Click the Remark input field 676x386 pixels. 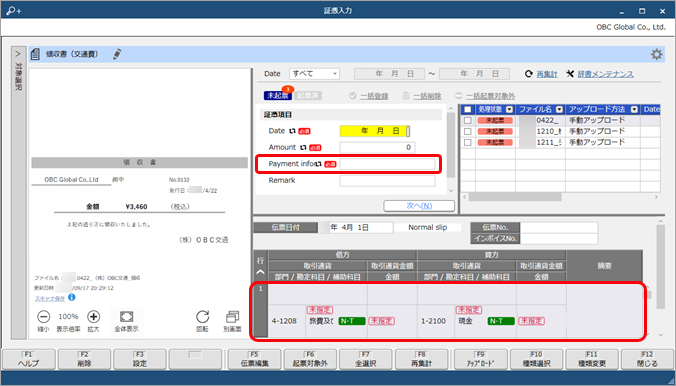click(x=387, y=181)
